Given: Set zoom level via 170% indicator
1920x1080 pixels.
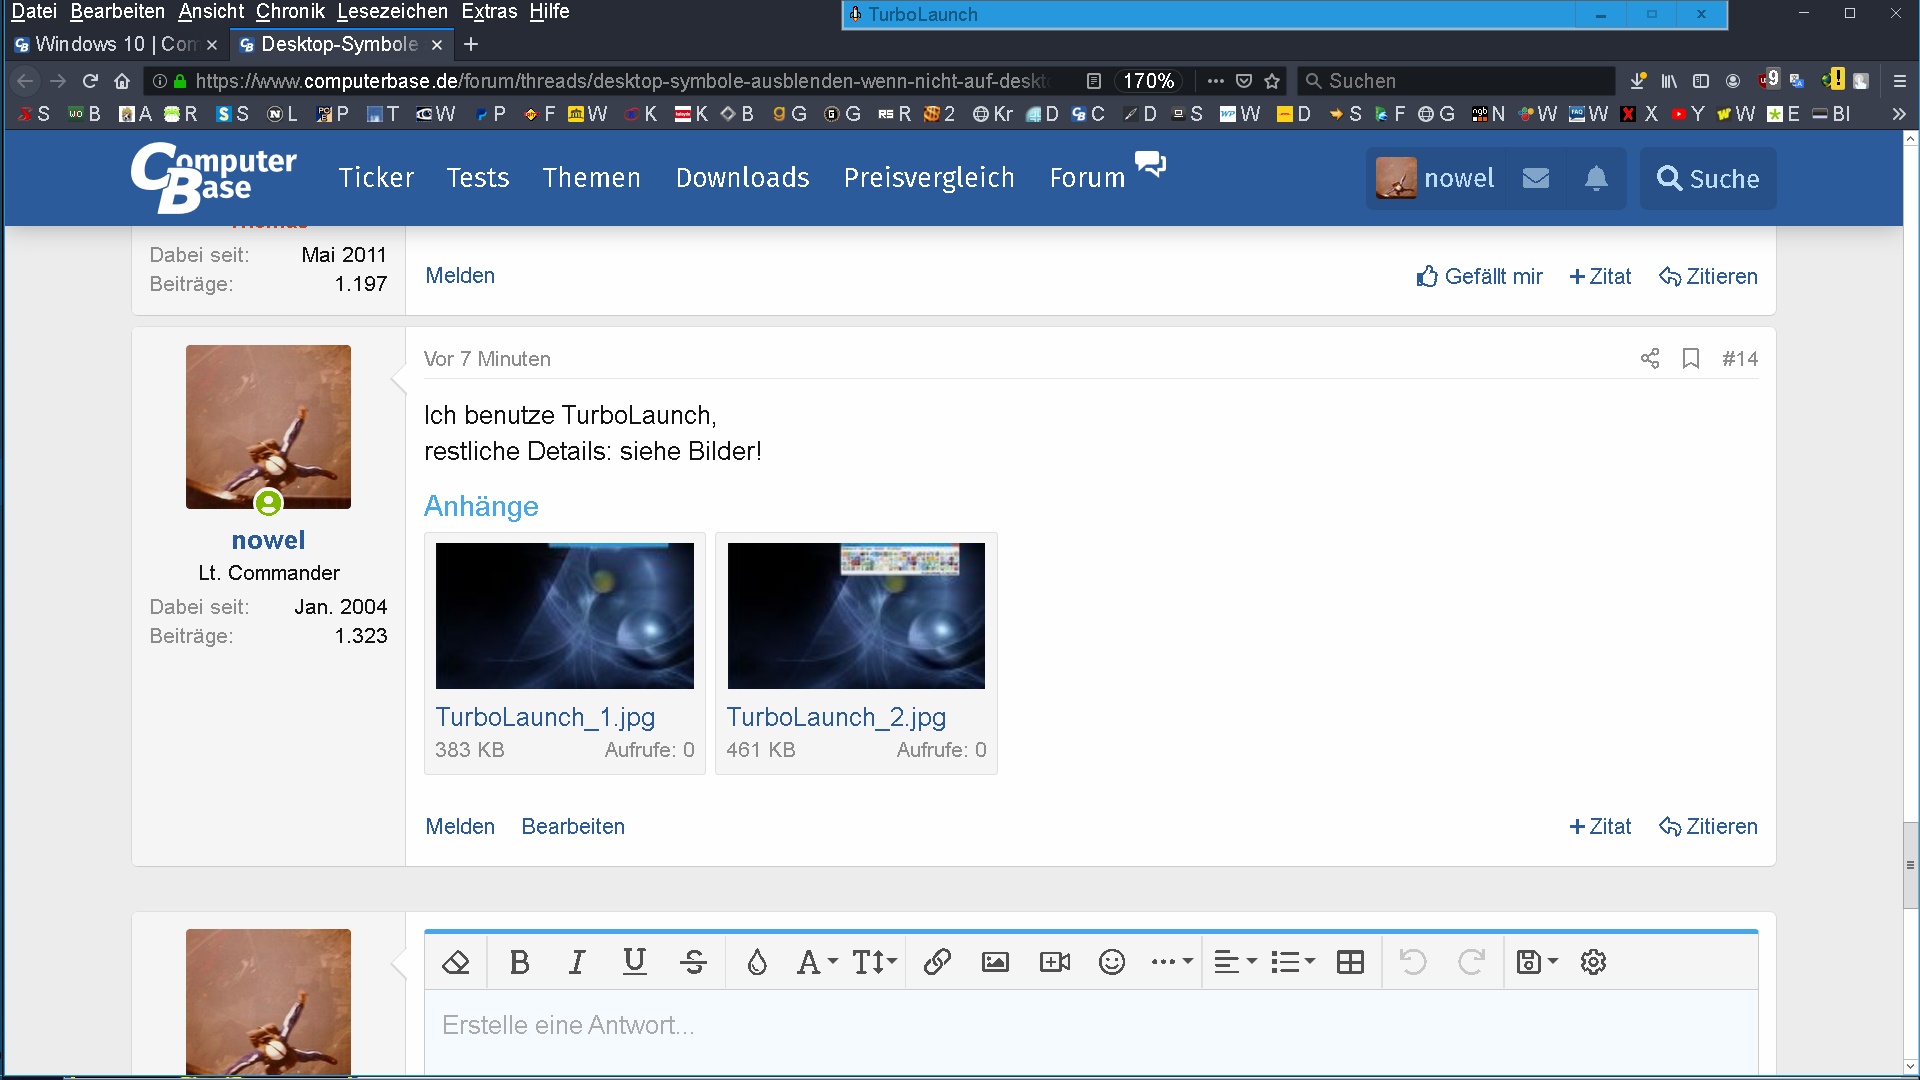Looking at the screenshot, I should tap(1148, 81).
